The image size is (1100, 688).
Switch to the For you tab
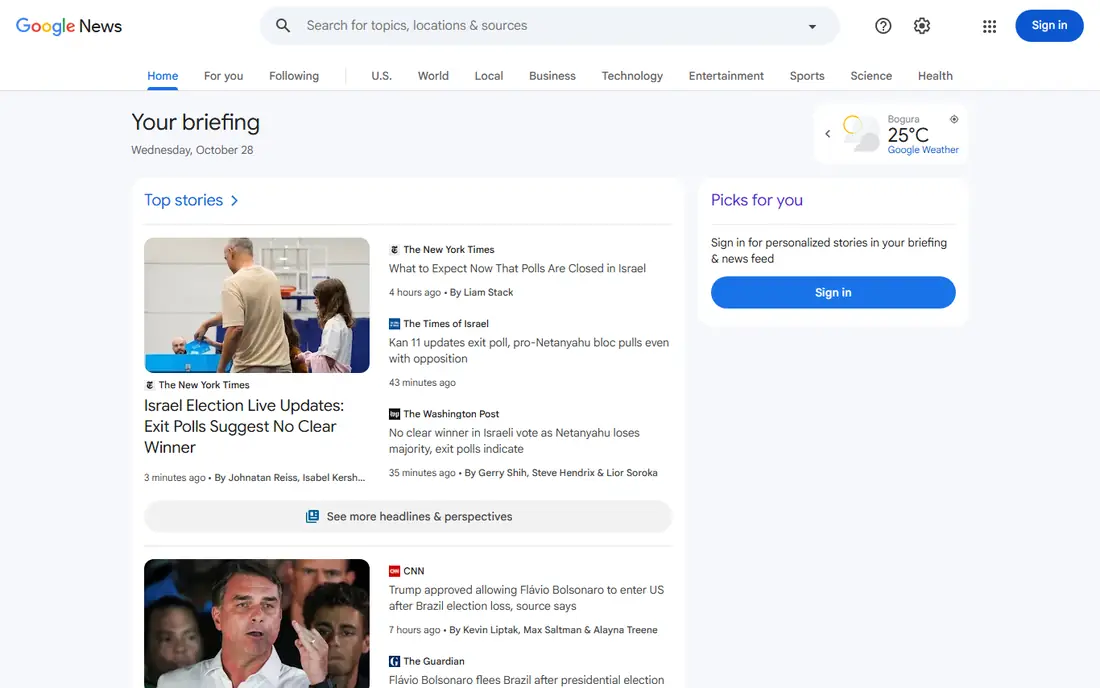223,76
